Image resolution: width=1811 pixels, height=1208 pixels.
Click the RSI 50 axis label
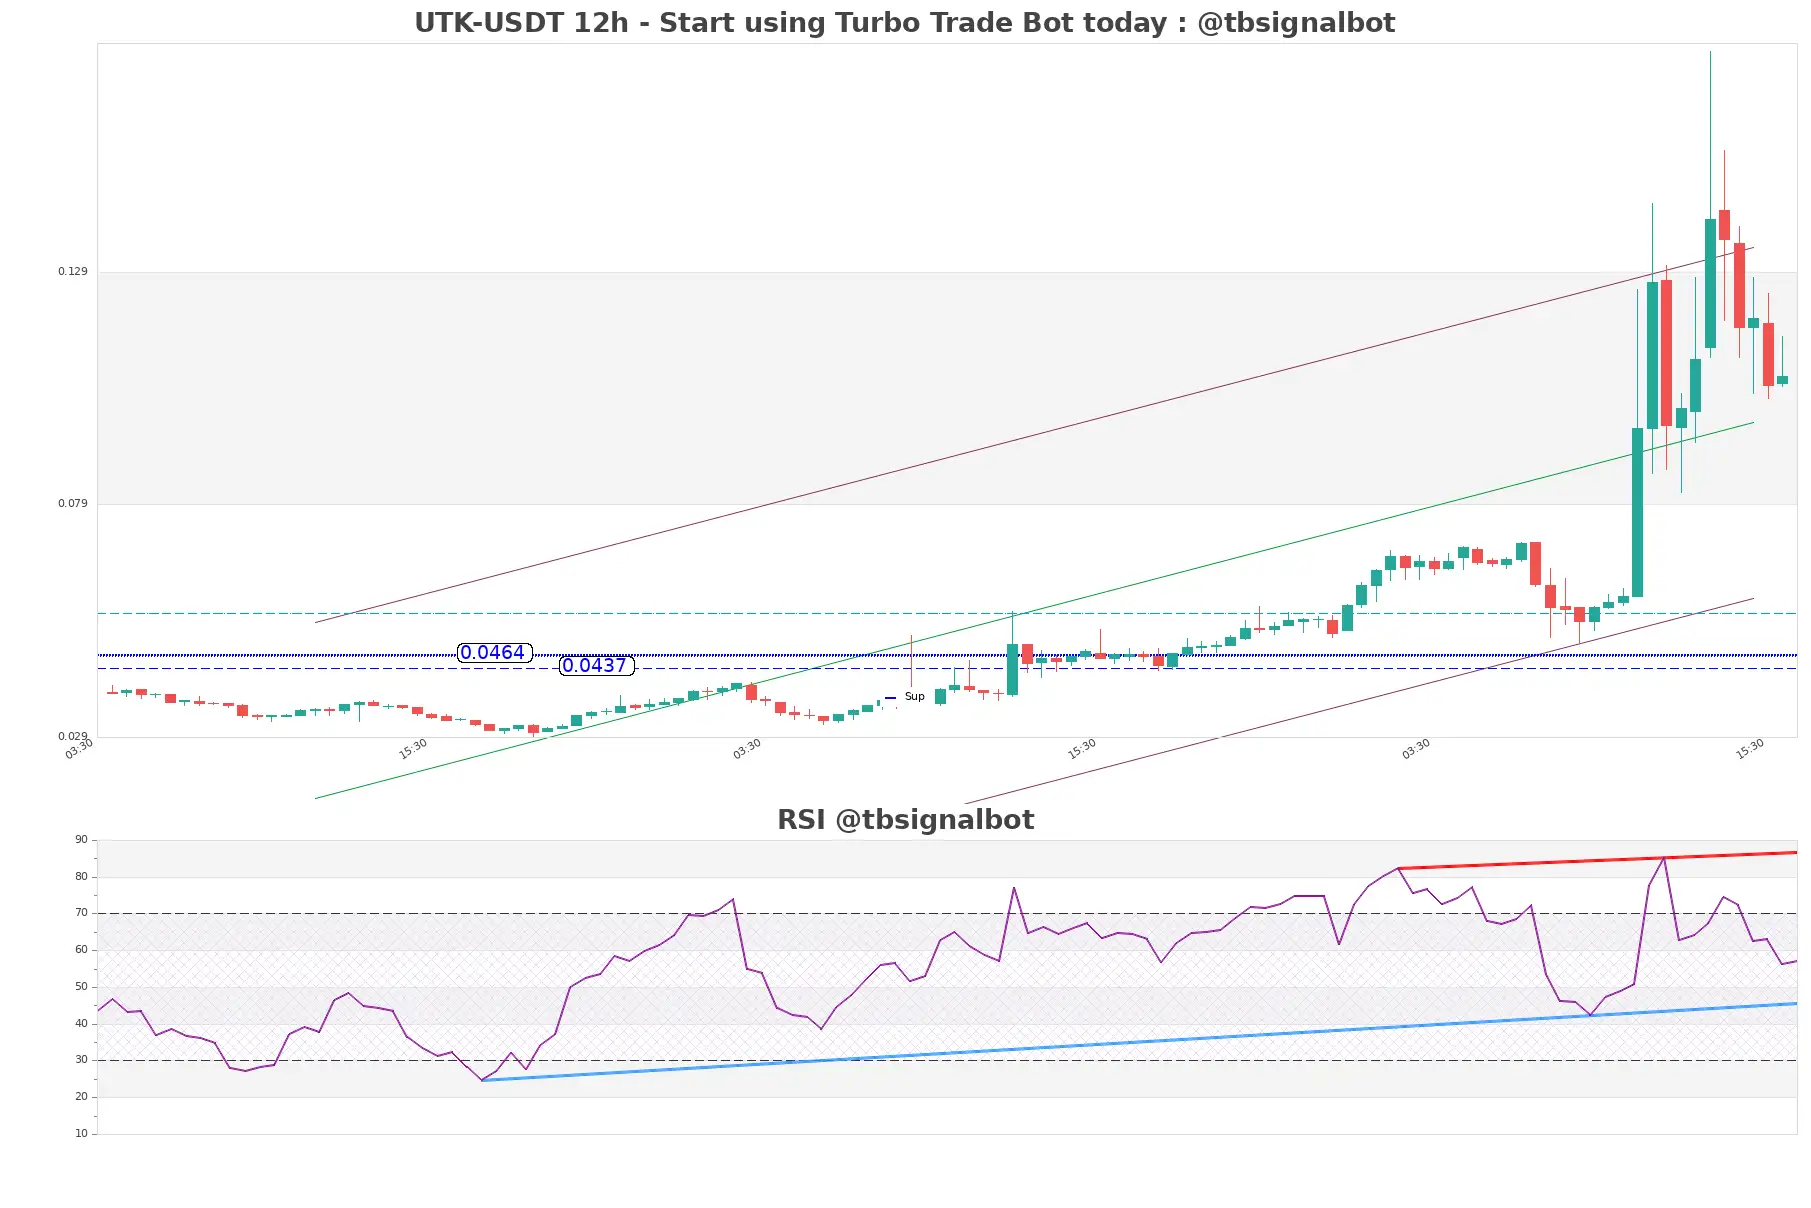[x=81, y=987]
